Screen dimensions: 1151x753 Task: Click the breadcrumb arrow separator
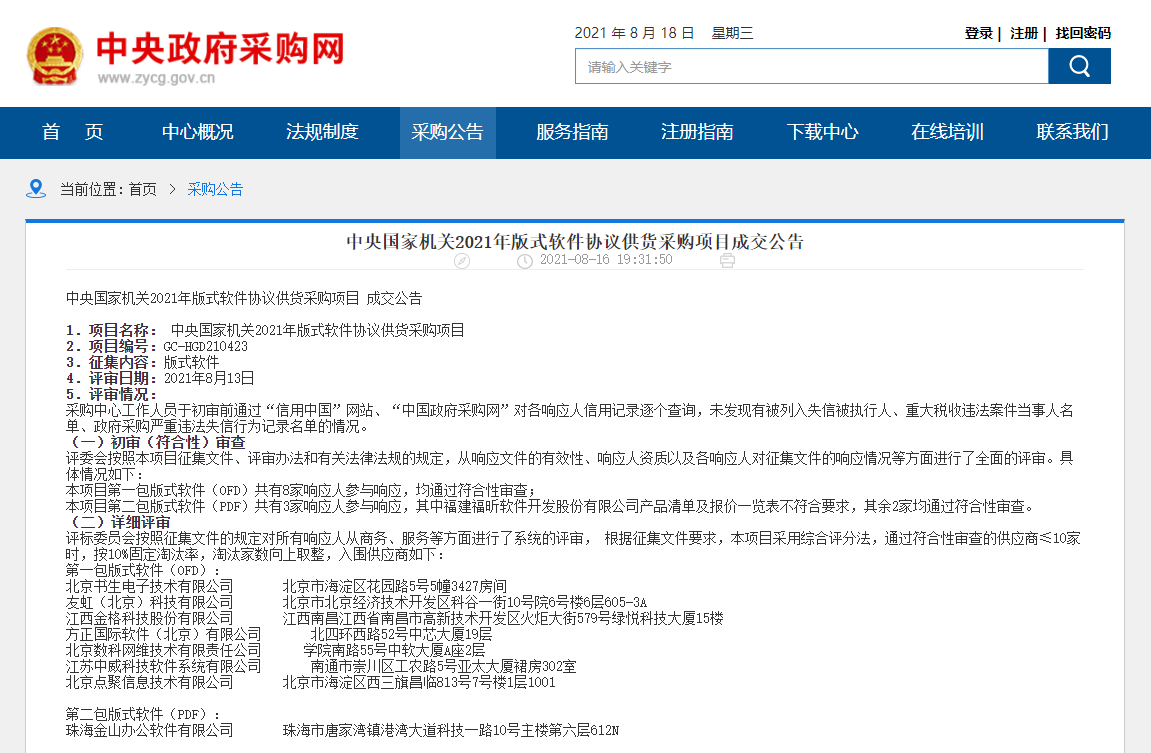[172, 189]
